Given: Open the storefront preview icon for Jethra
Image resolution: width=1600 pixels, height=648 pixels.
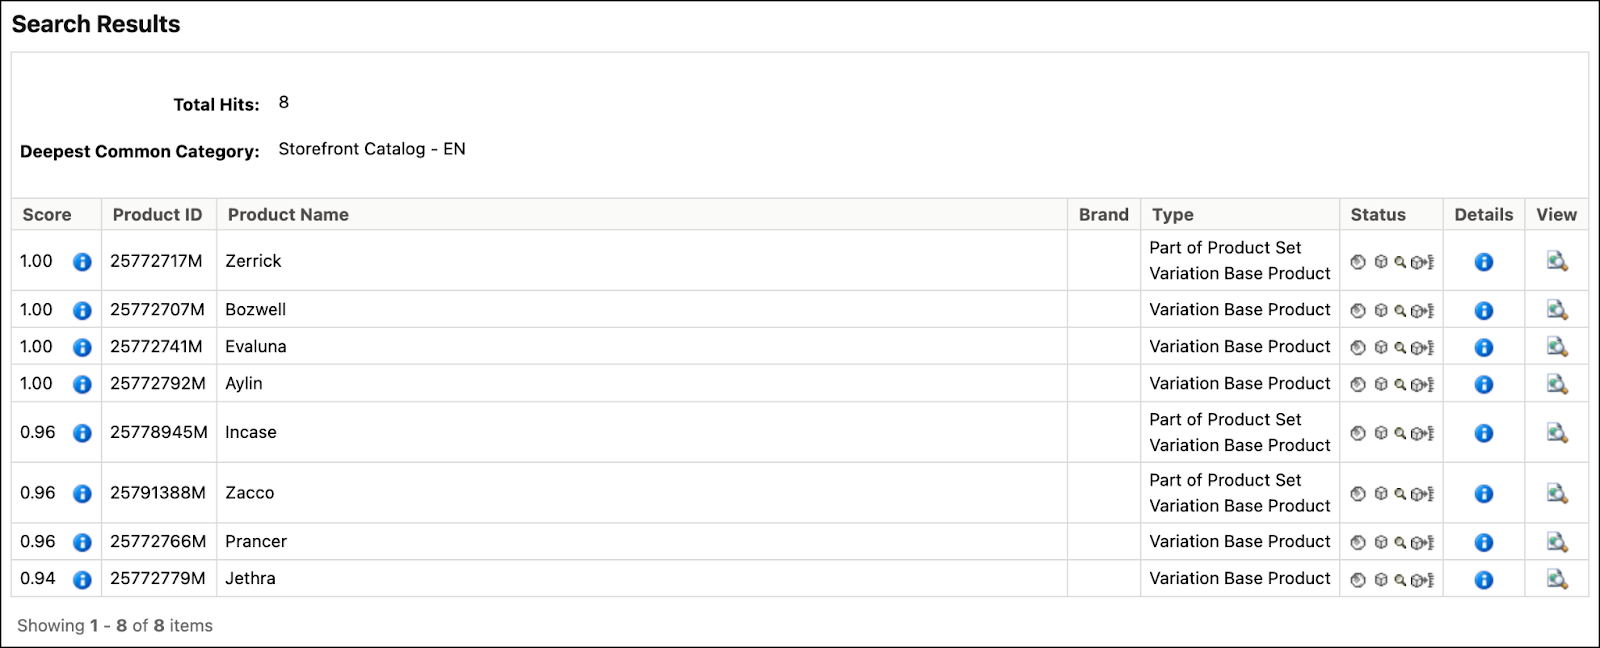Looking at the screenshot, I should pos(1556,578).
